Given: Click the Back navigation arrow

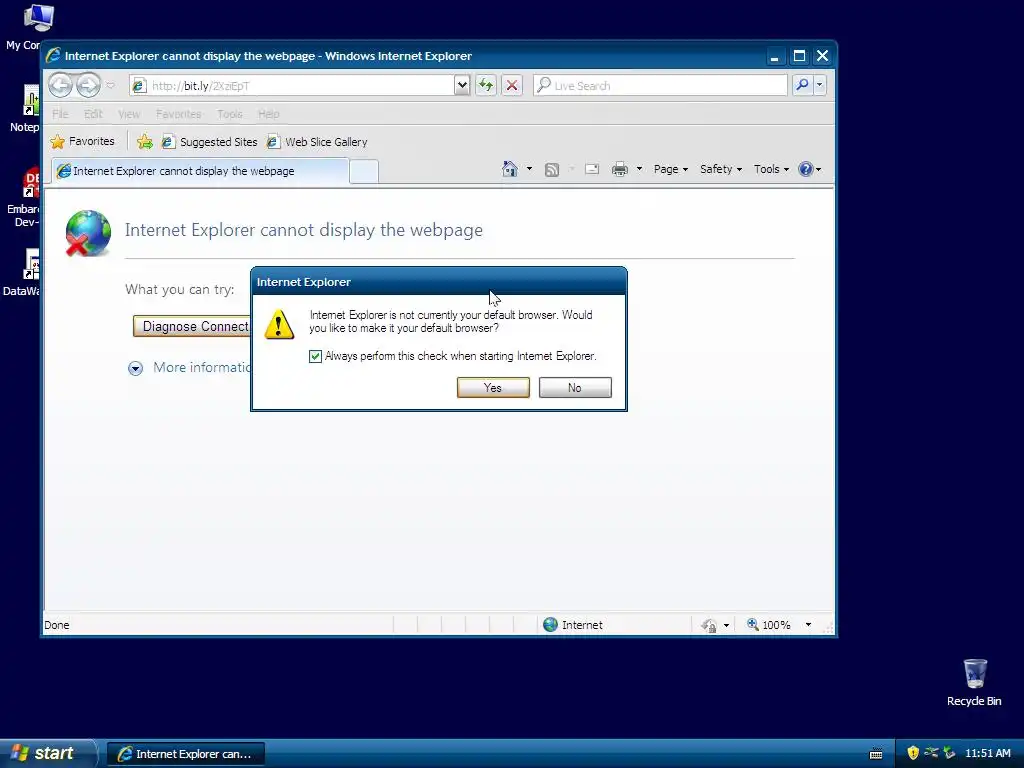Looking at the screenshot, I should pos(60,85).
